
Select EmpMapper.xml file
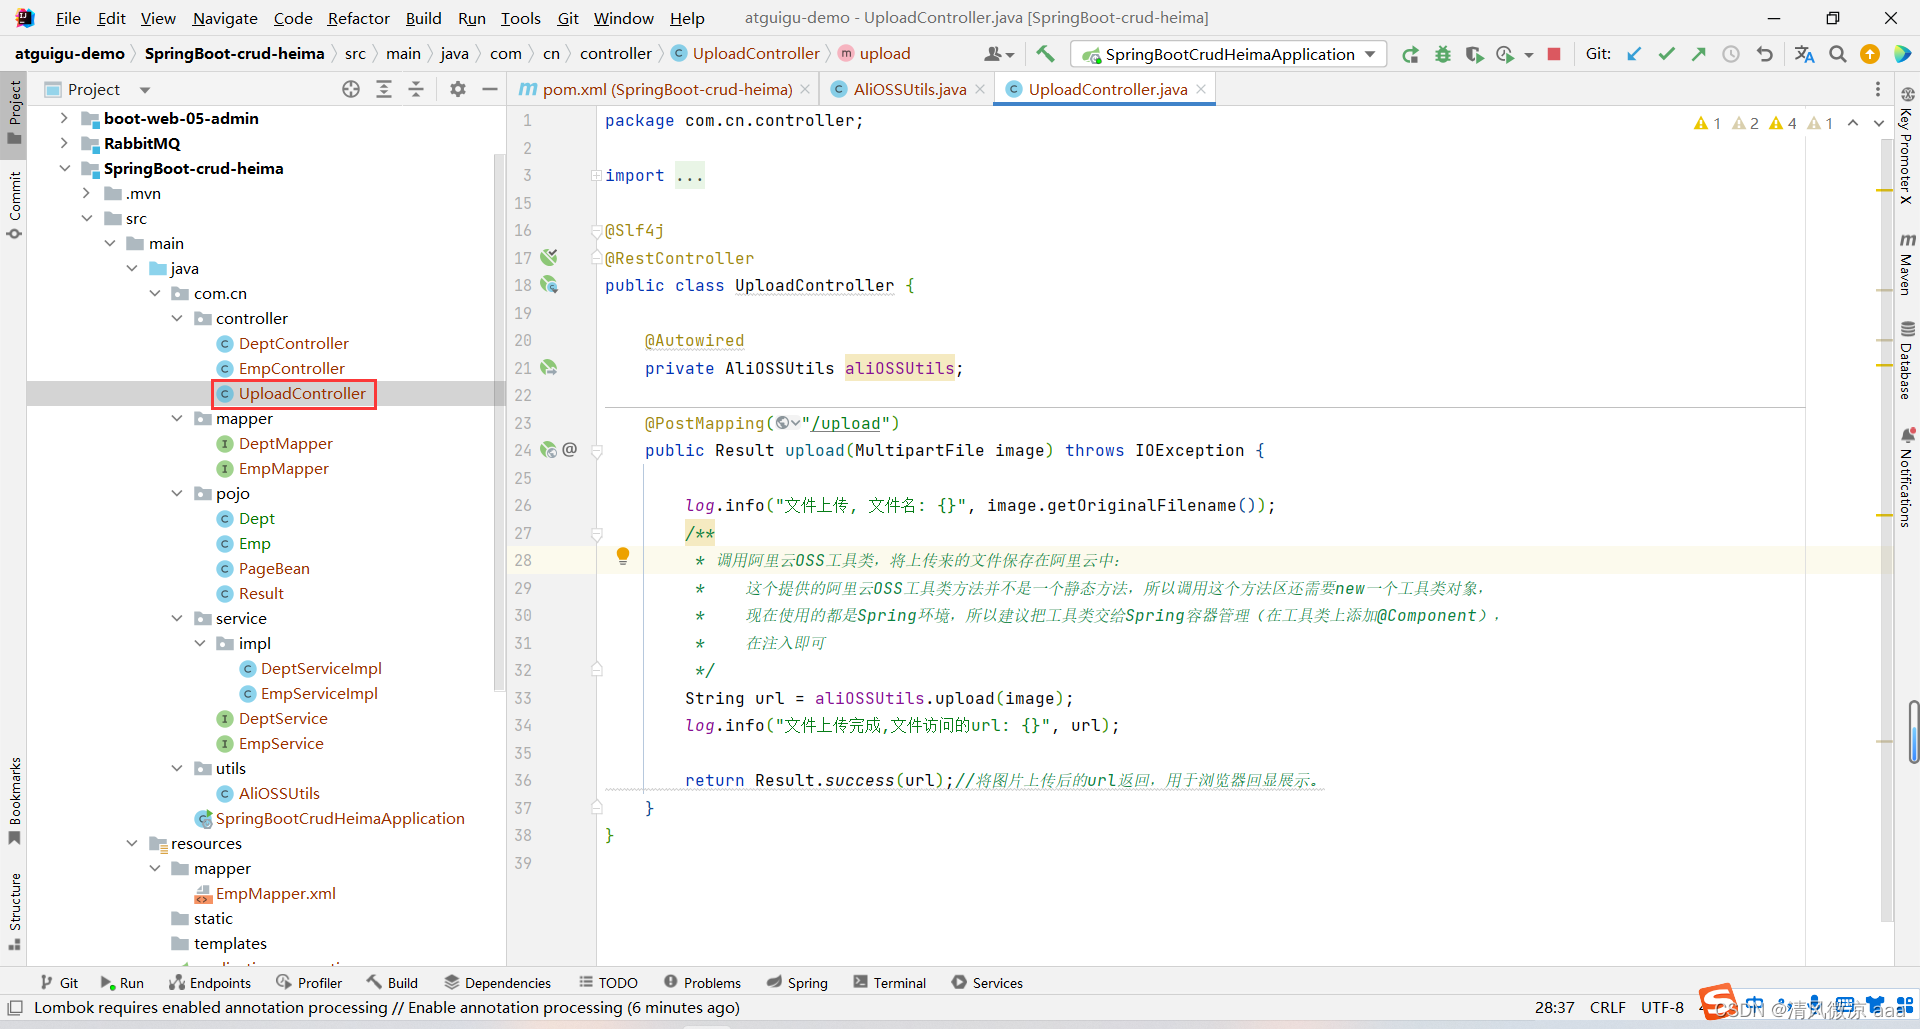click(276, 893)
